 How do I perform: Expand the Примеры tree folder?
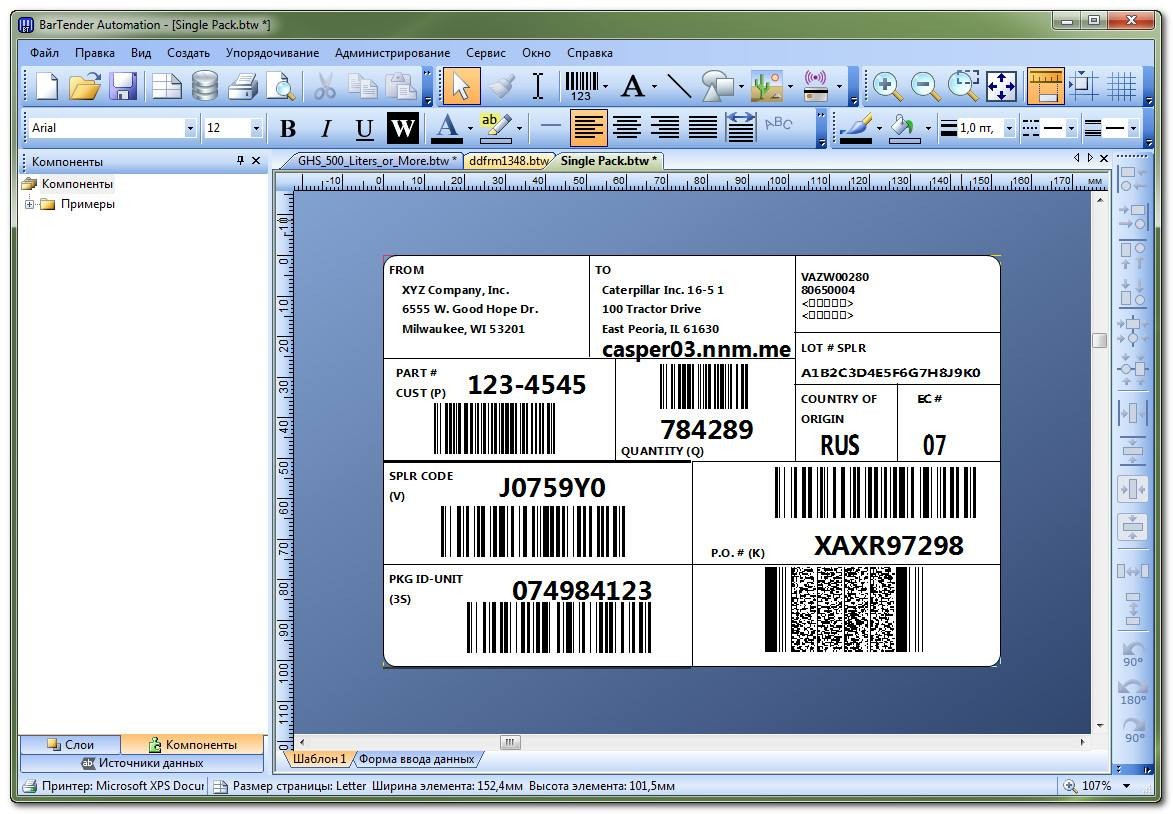[30, 204]
